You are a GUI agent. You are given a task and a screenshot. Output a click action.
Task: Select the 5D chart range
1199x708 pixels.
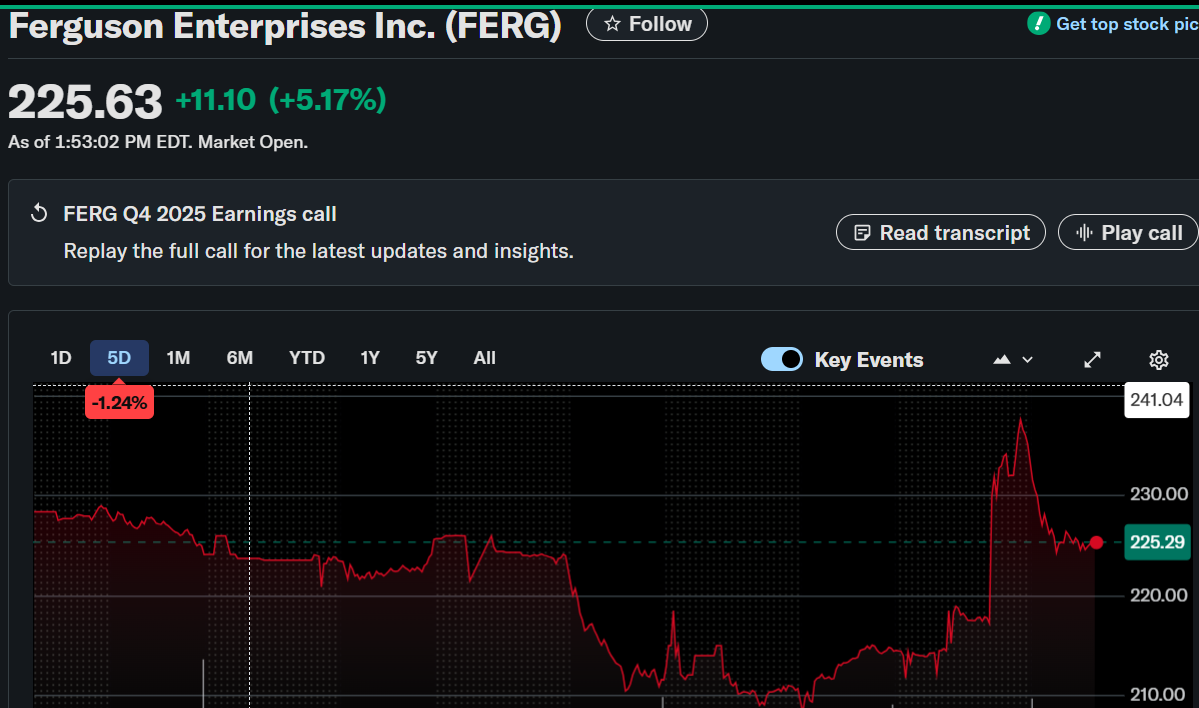point(119,358)
